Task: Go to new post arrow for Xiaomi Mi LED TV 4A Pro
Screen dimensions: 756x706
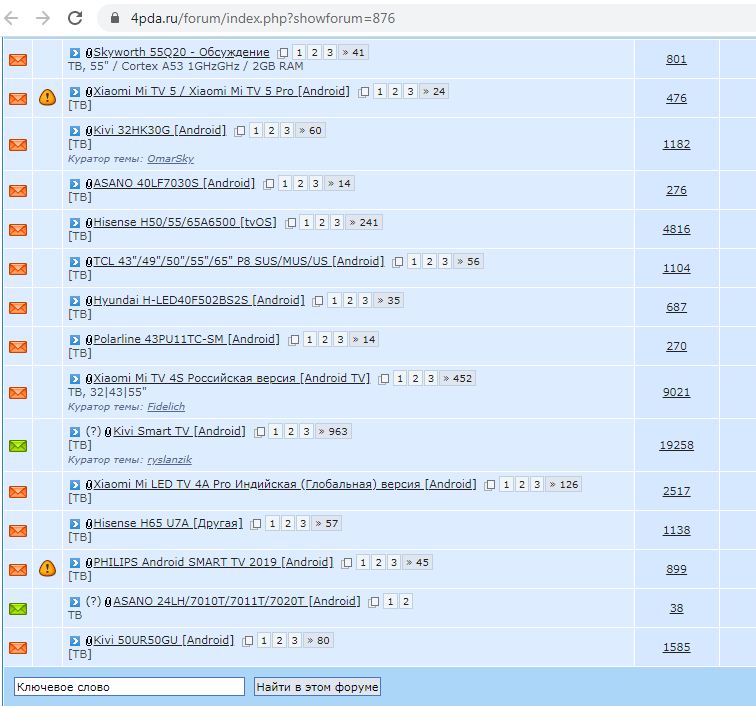Action: (75, 485)
